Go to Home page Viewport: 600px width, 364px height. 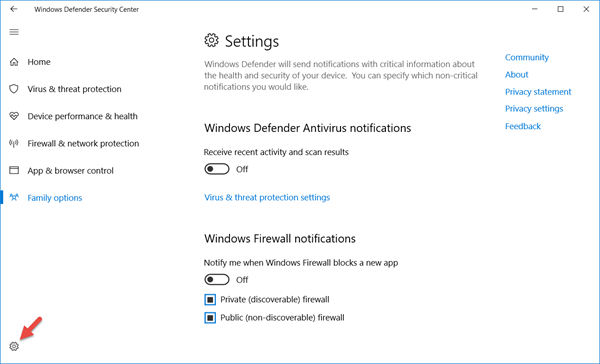click(39, 62)
